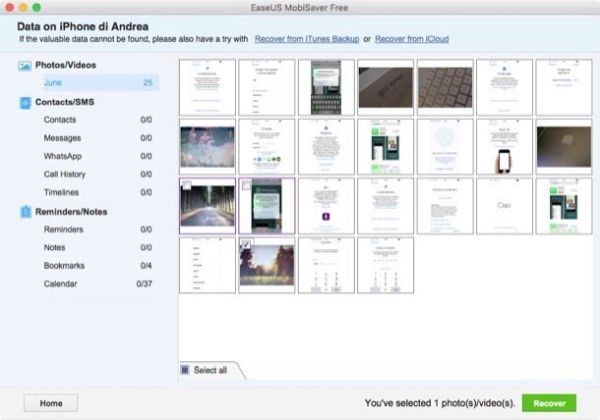This screenshot has height=420, width=600.
Task: Click the Photos/Videos category icon
Action: 25,66
